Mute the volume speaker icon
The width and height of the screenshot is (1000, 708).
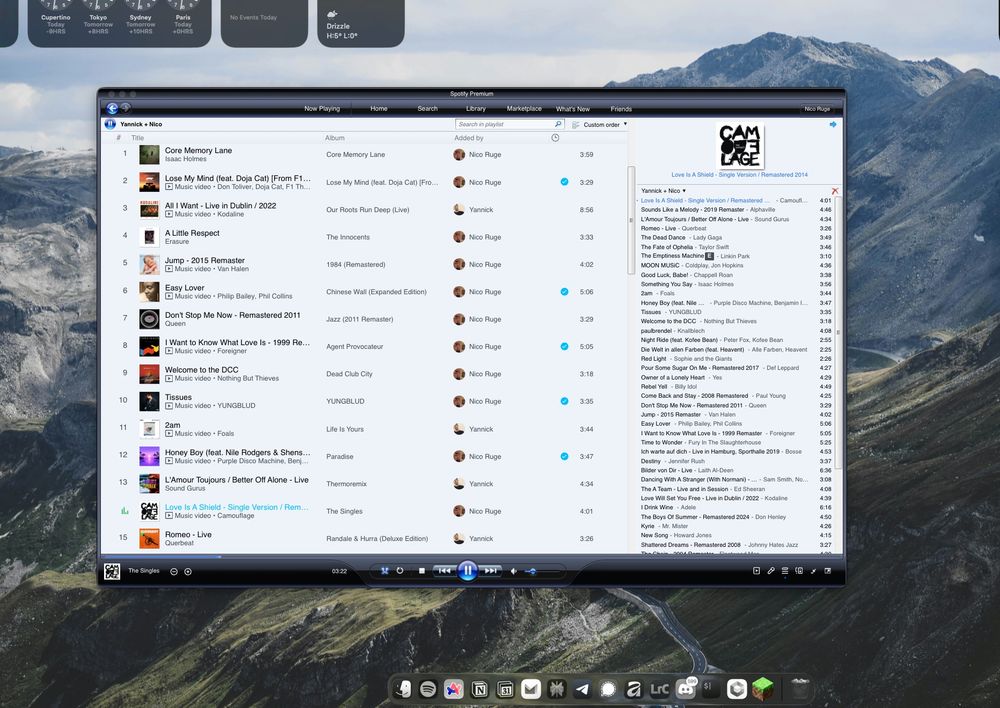tap(513, 571)
